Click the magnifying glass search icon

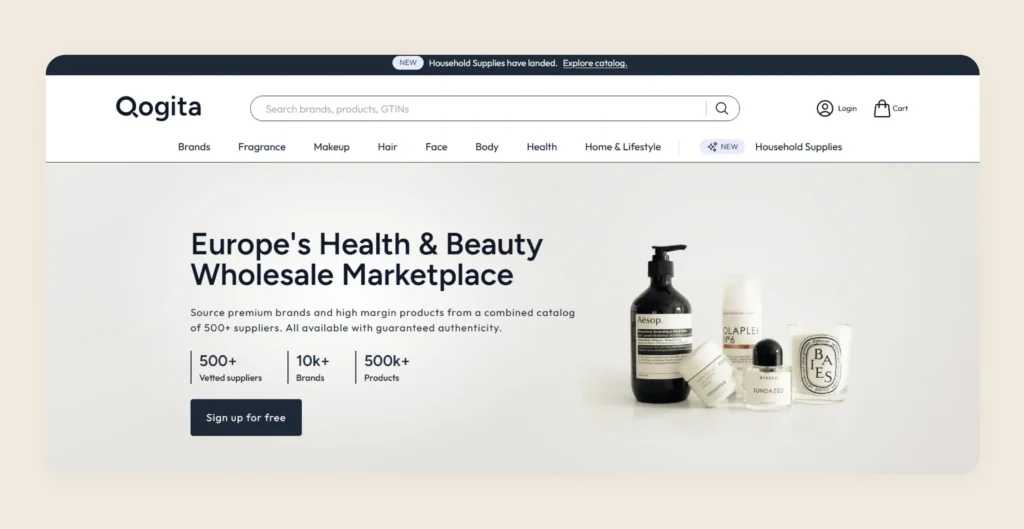pos(722,108)
